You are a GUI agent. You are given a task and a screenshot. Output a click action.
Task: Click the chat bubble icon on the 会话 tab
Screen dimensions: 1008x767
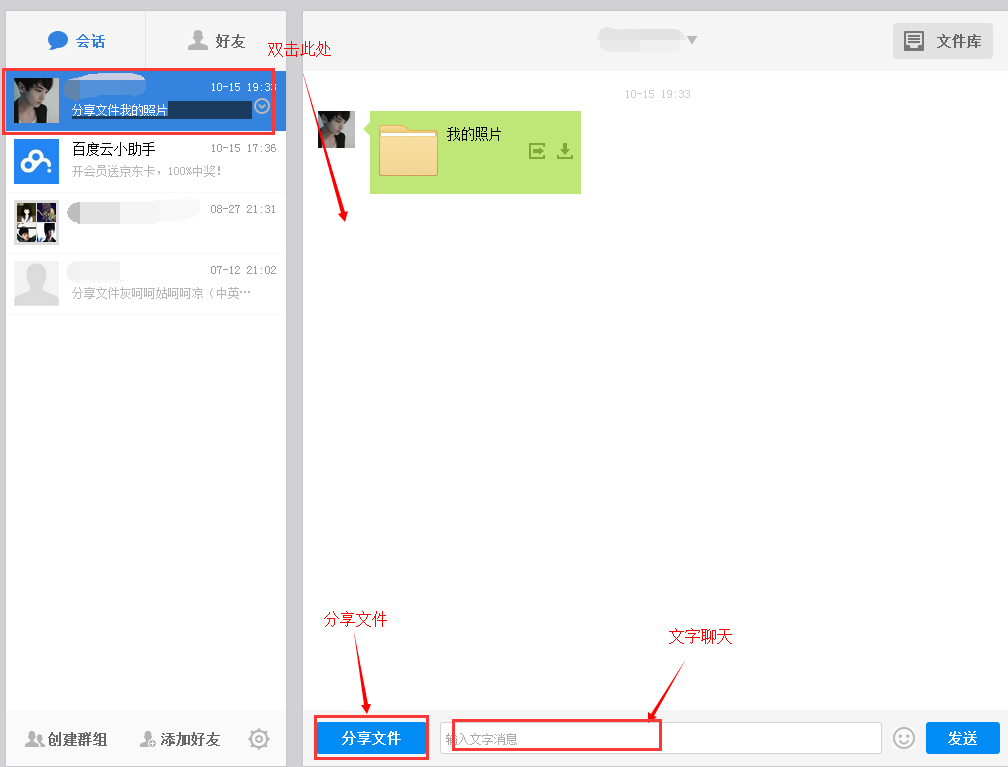(57, 40)
